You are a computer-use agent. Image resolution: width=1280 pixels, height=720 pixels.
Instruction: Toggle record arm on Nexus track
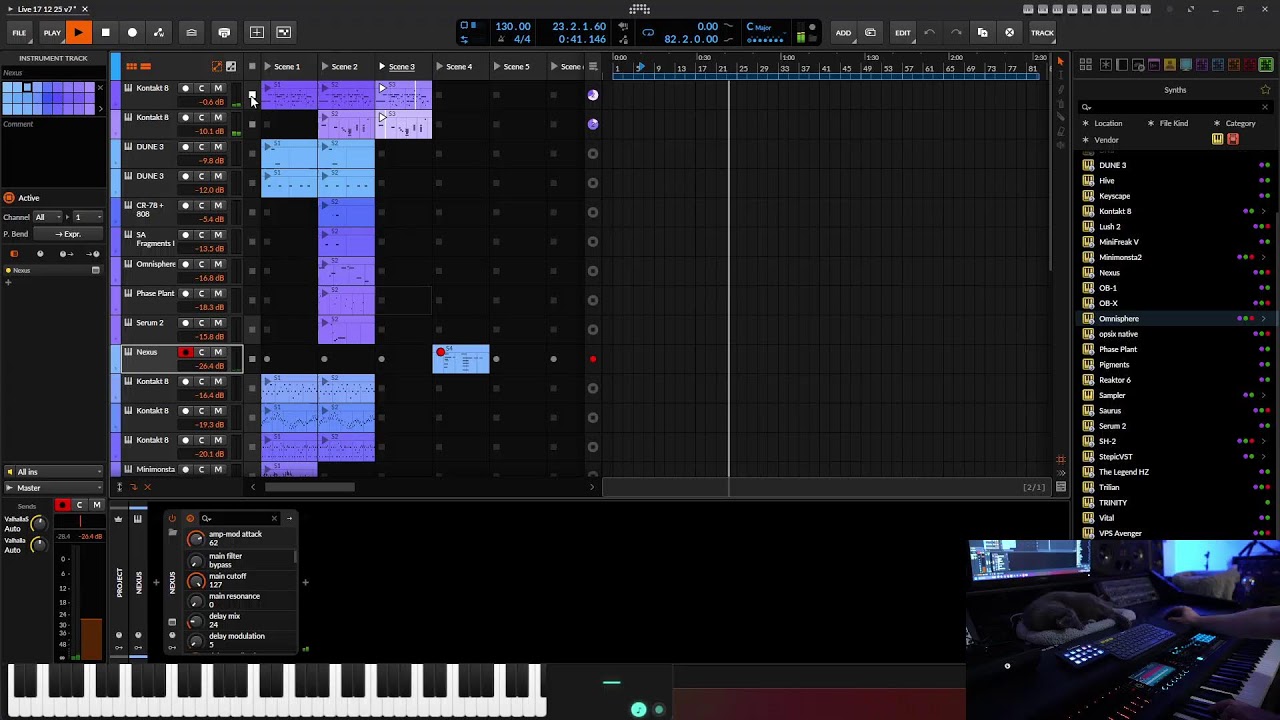click(x=185, y=352)
